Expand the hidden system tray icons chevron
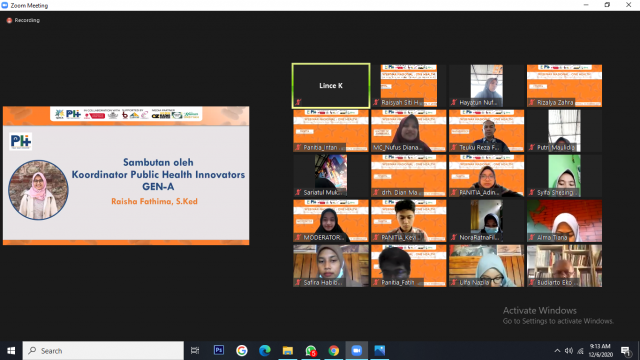 click(x=557, y=351)
